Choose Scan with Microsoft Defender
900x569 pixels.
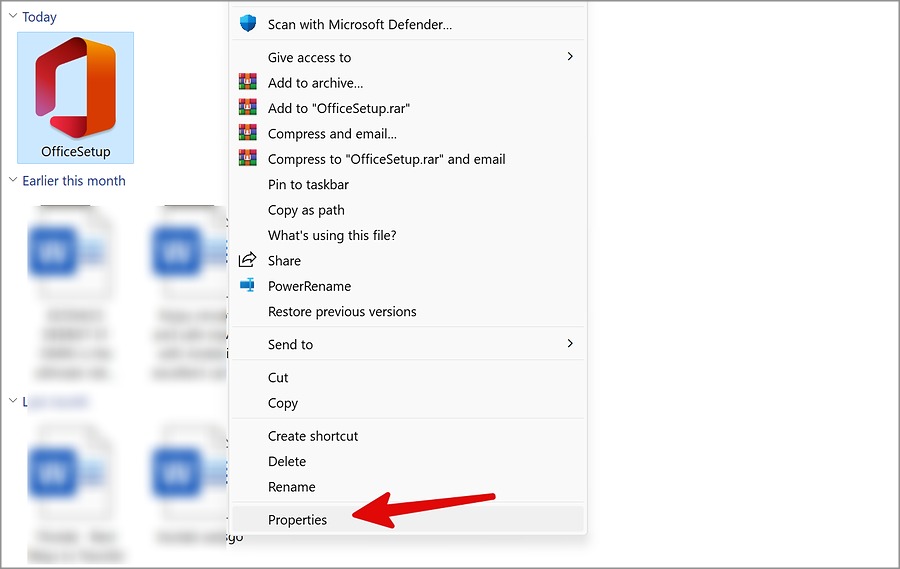click(408, 24)
